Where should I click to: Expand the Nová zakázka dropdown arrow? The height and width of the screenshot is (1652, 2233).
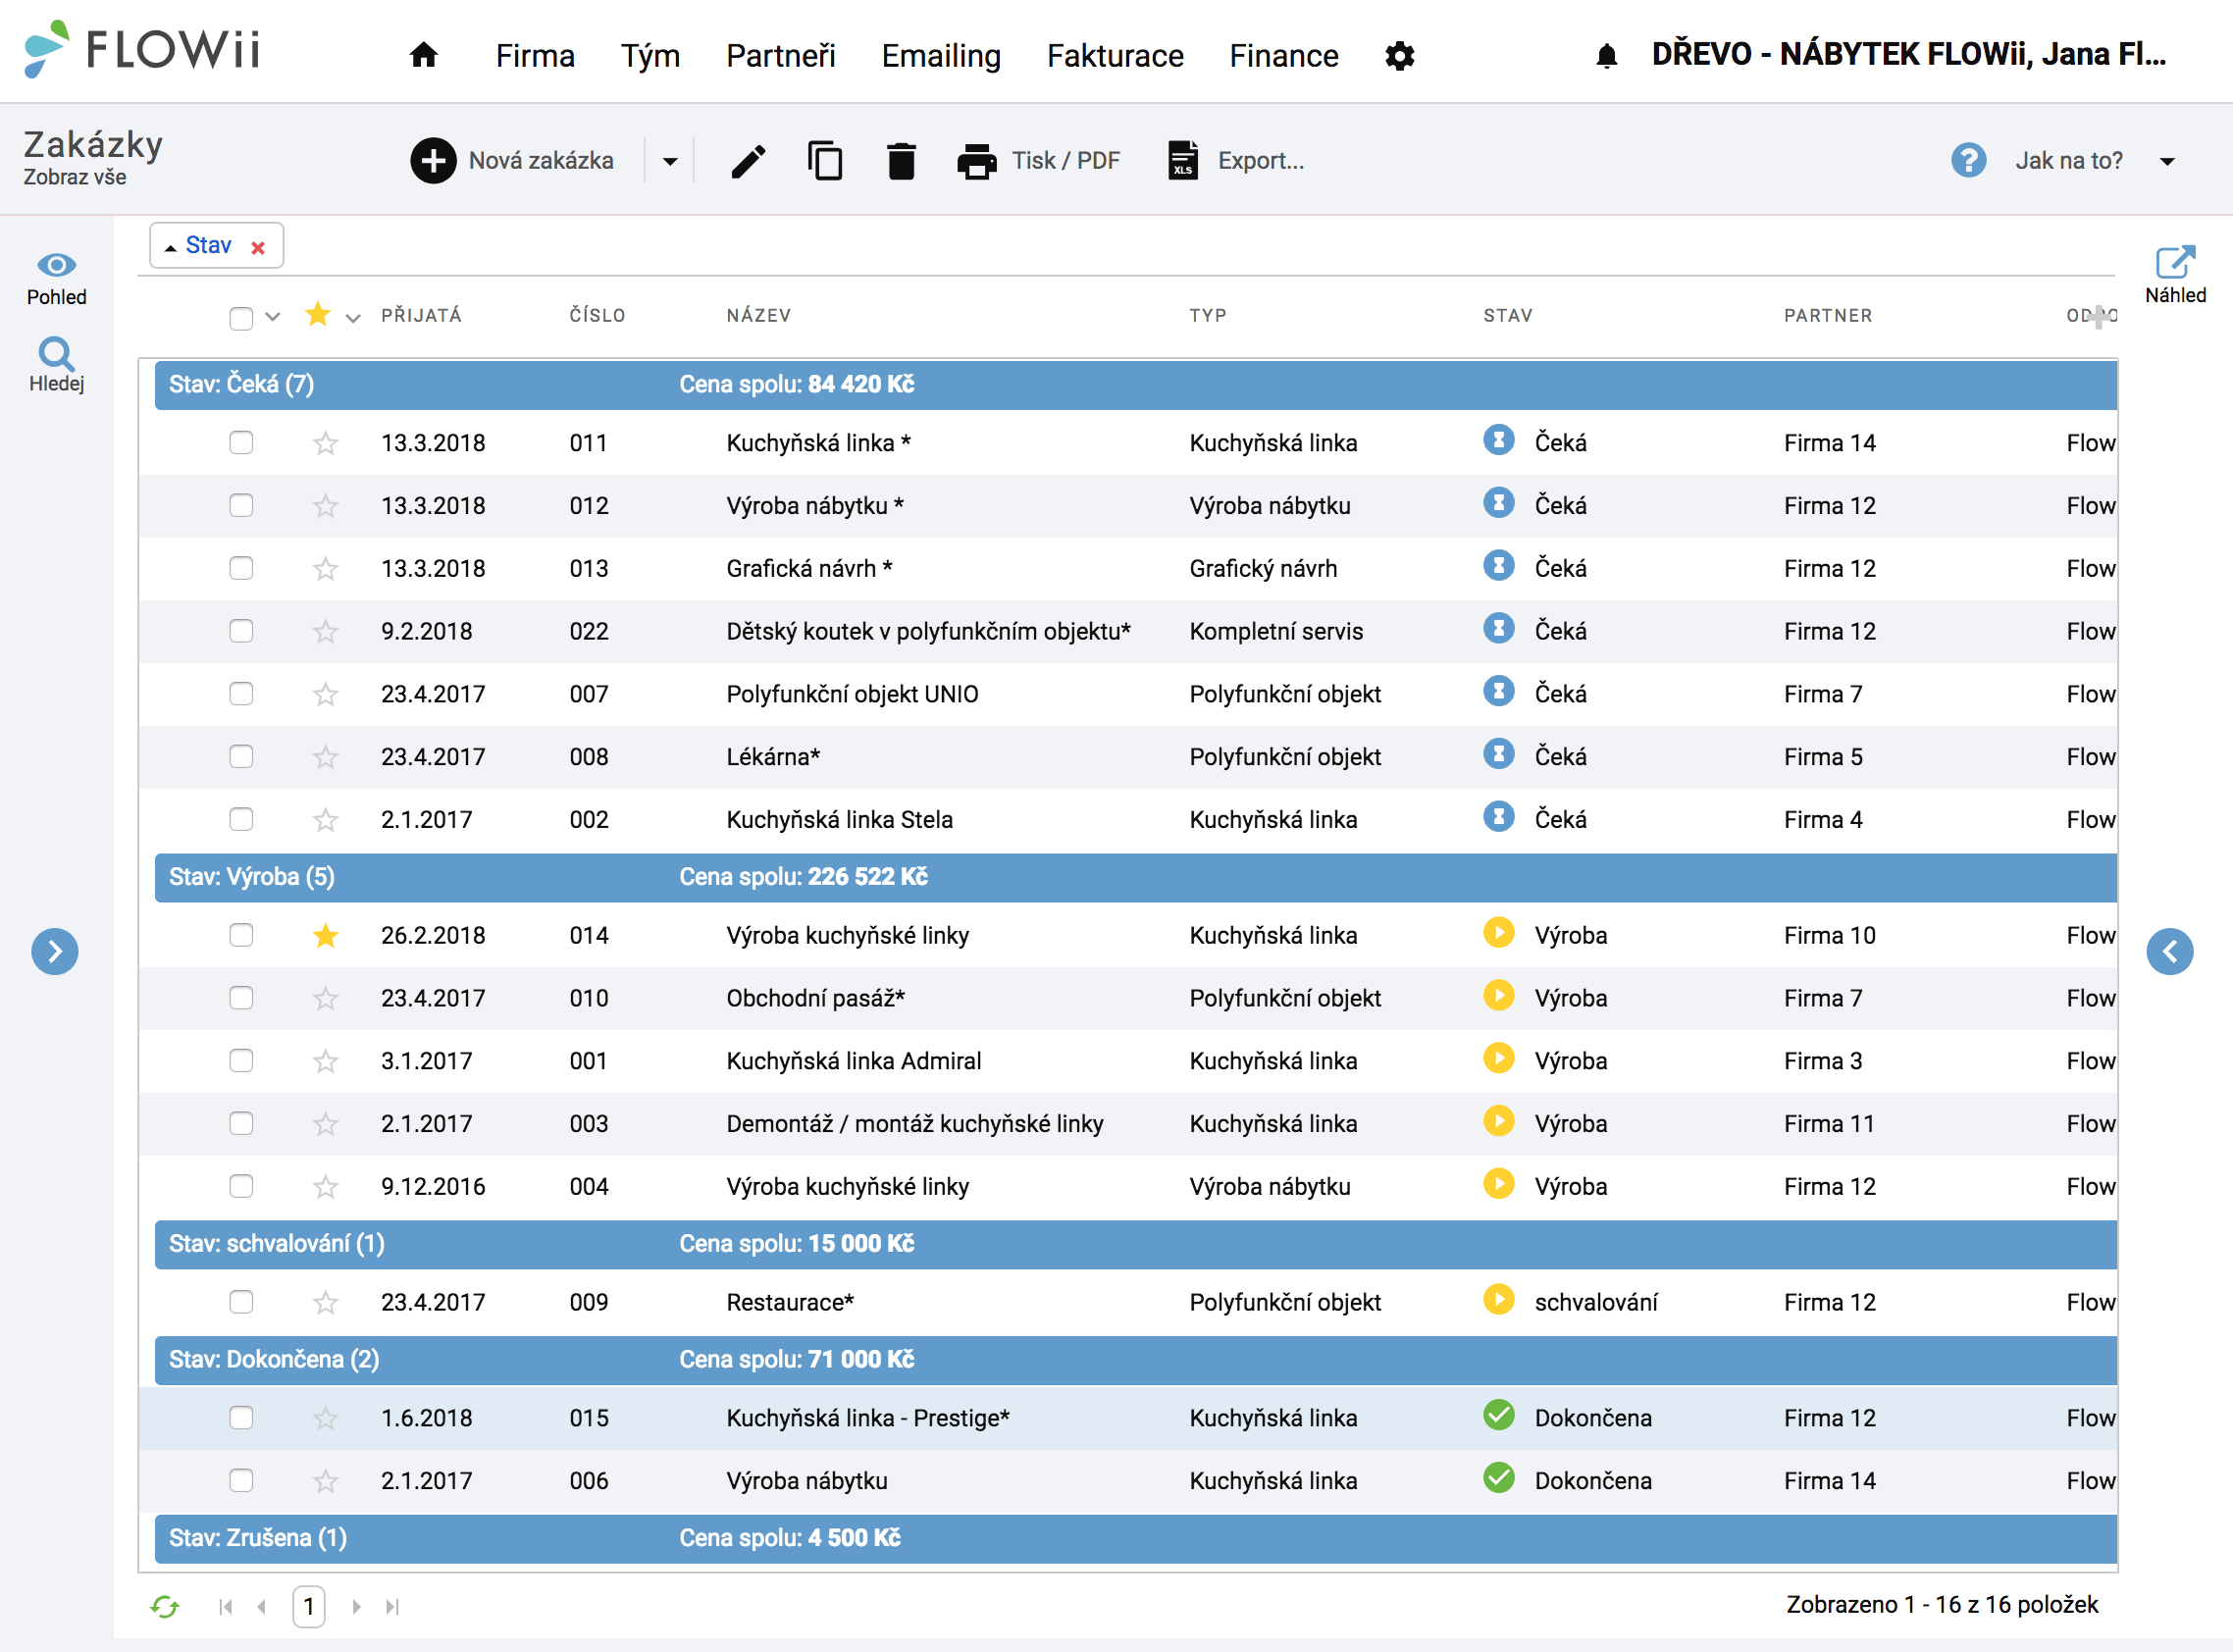pyautogui.click(x=670, y=161)
